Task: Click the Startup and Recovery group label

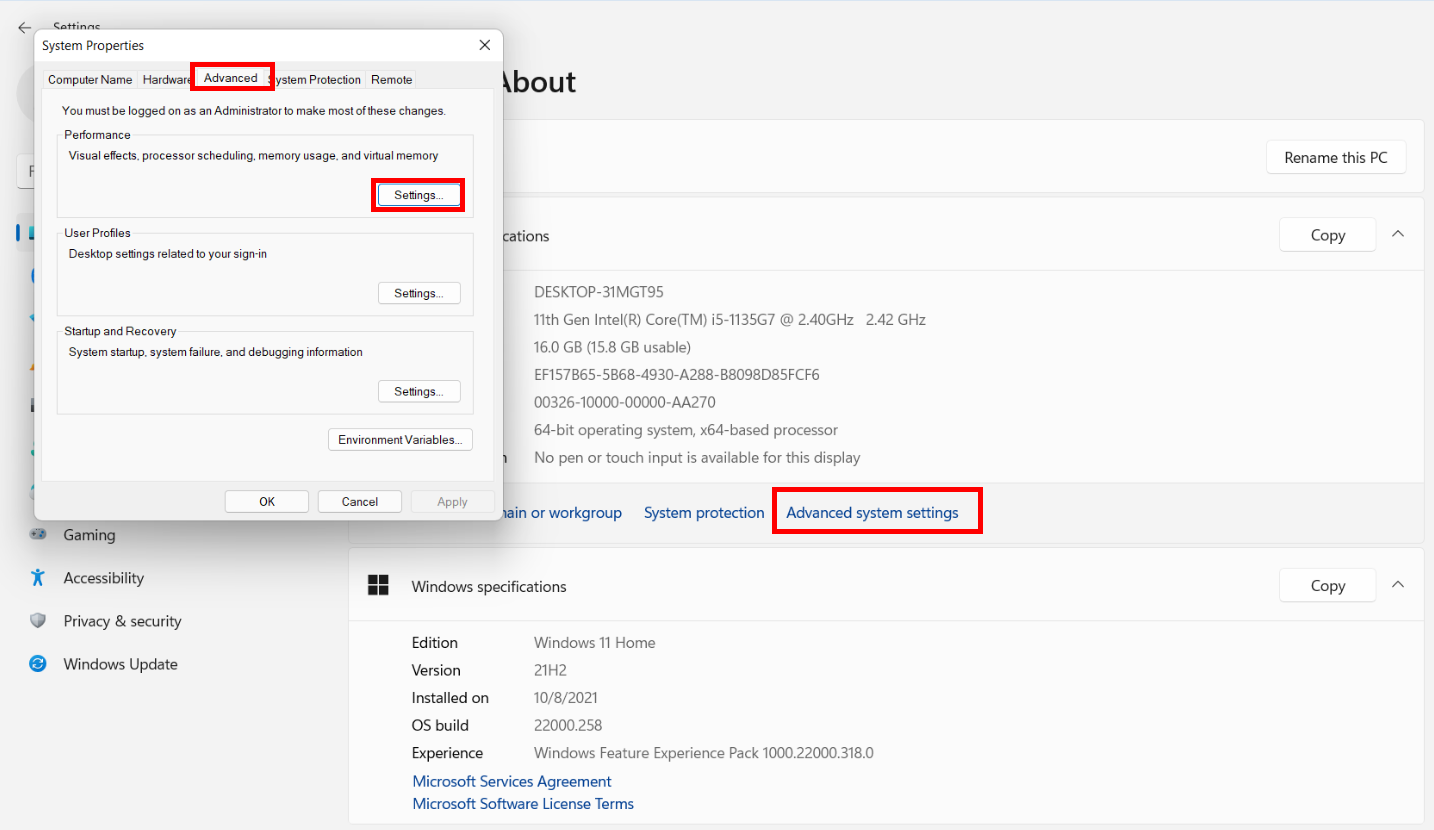Action: pyautogui.click(x=120, y=331)
